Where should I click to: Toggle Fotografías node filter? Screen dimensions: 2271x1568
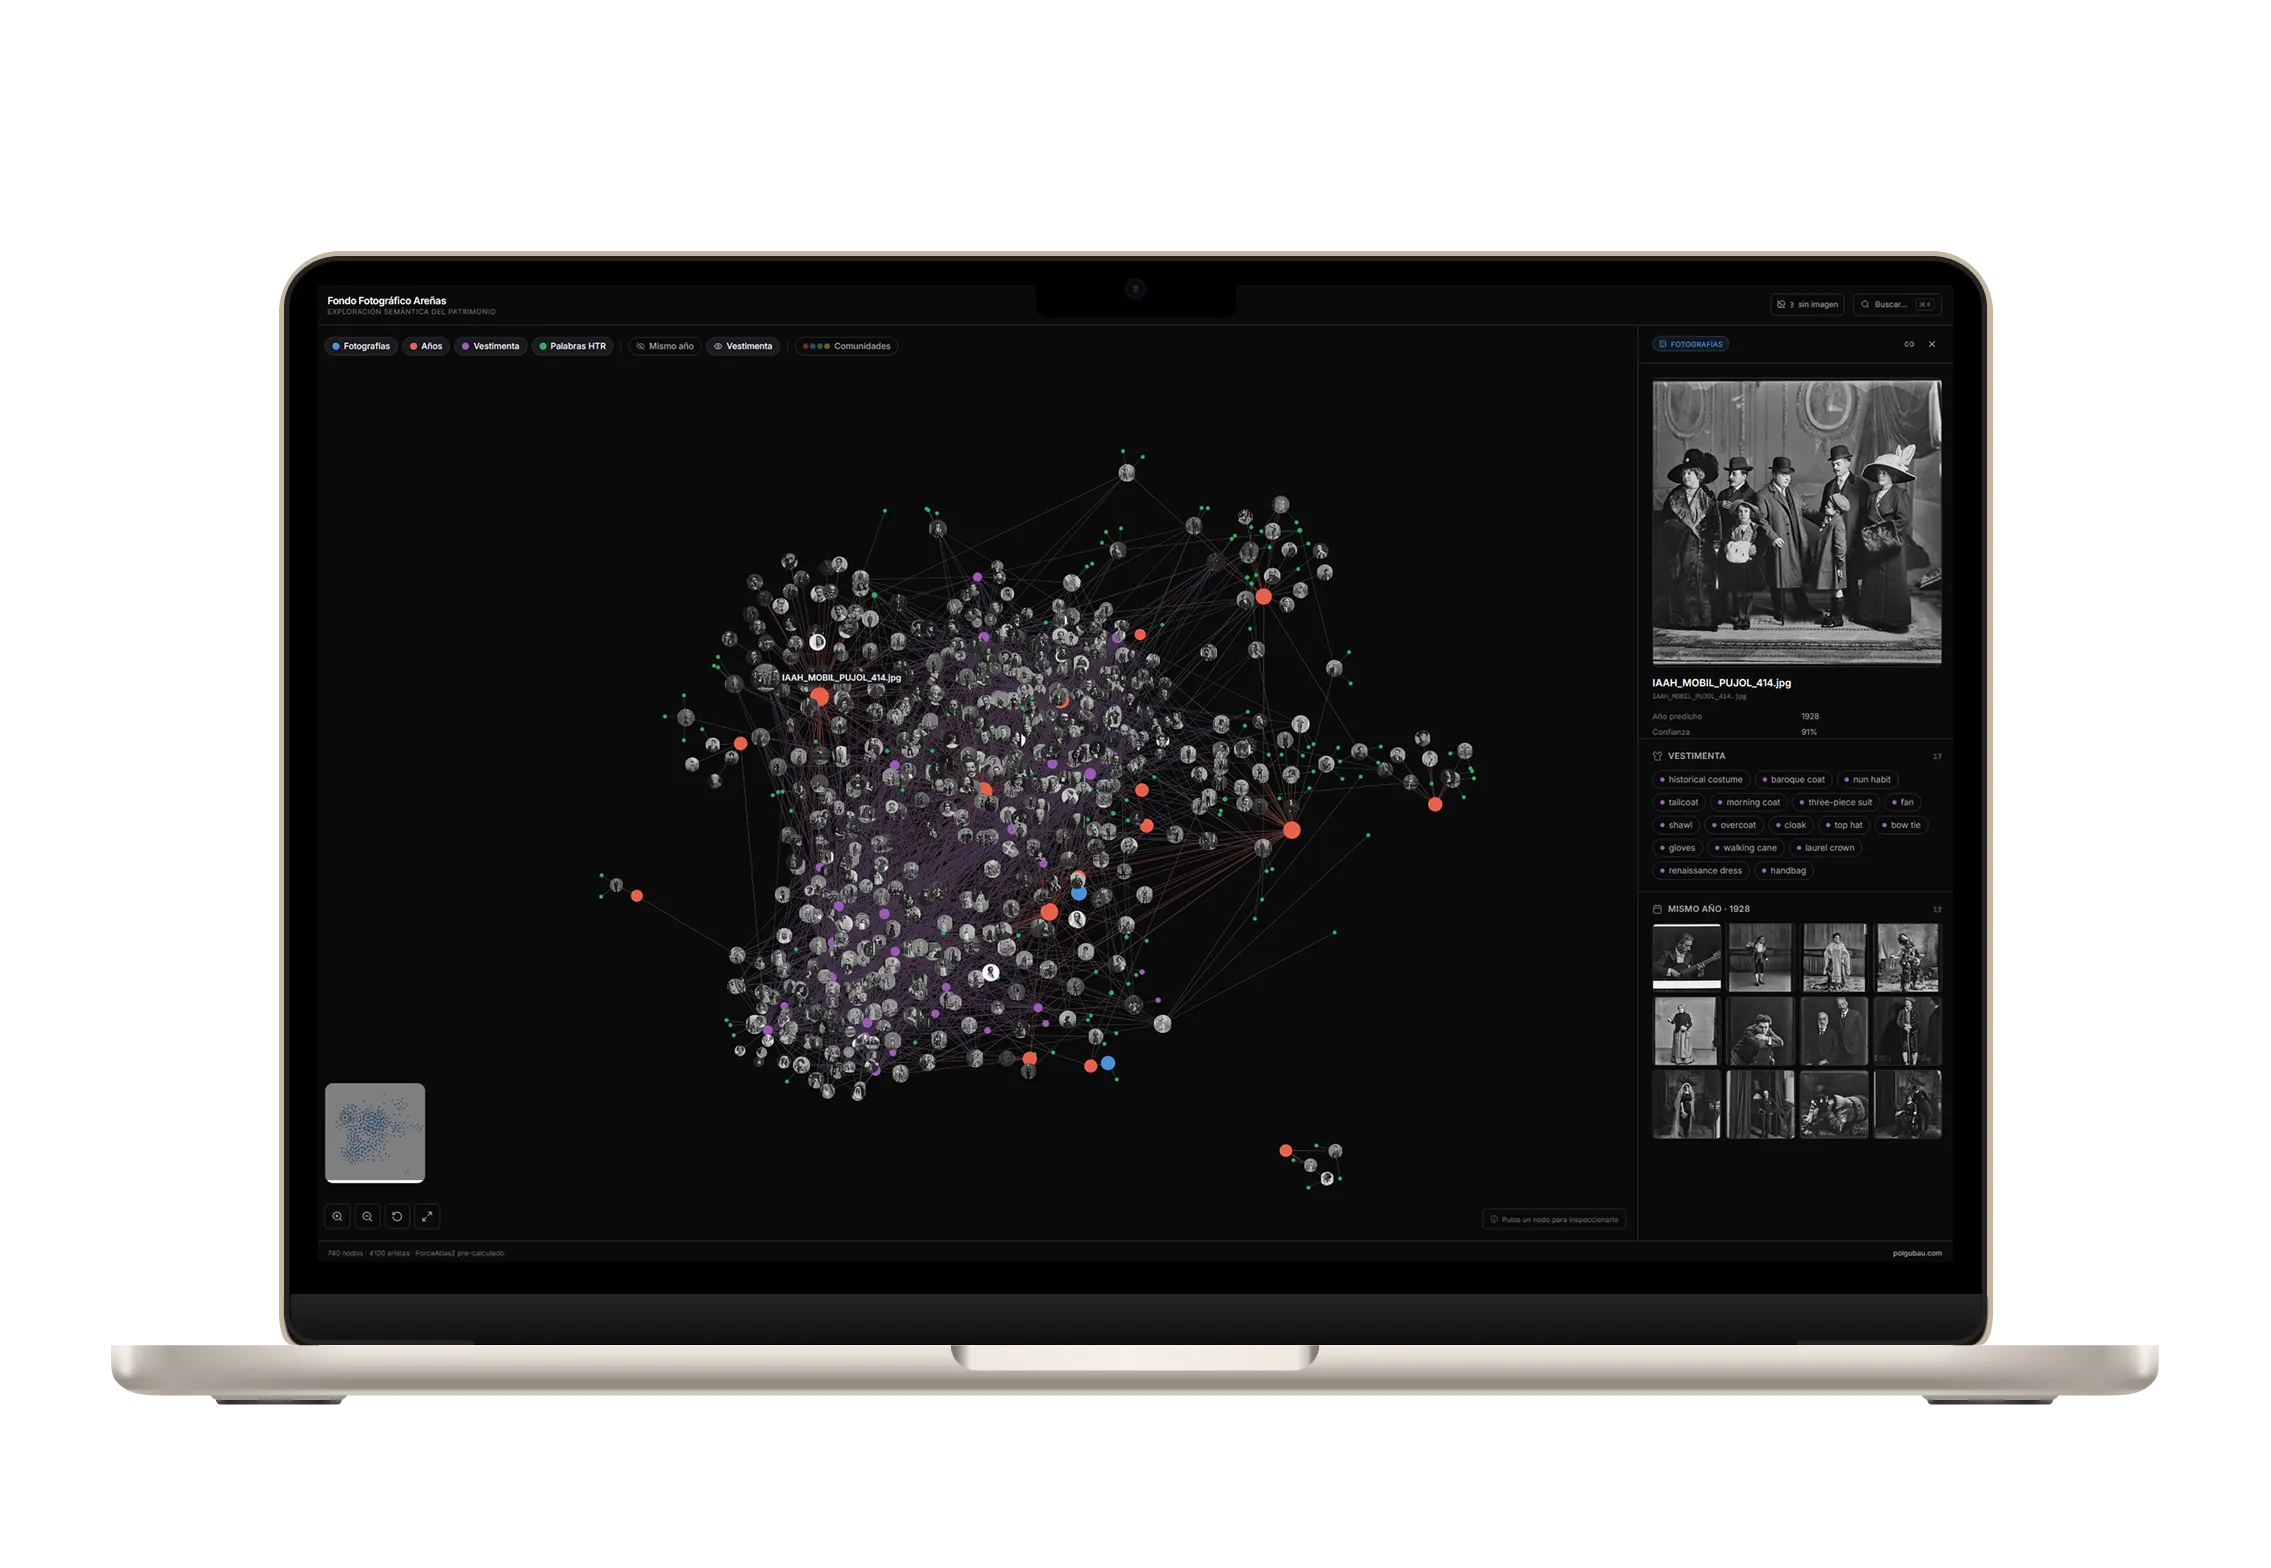click(361, 346)
